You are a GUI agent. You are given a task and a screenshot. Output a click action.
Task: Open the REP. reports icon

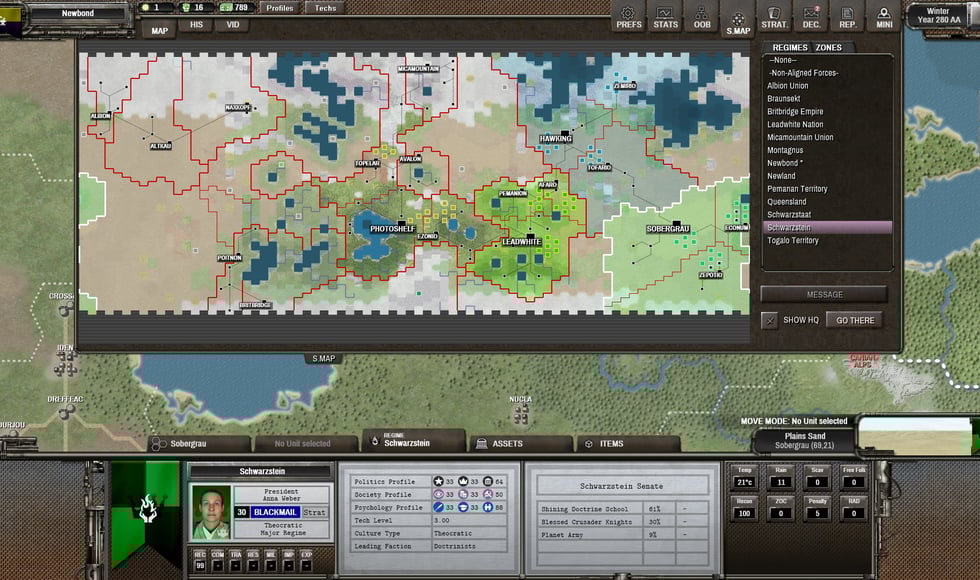coord(848,16)
